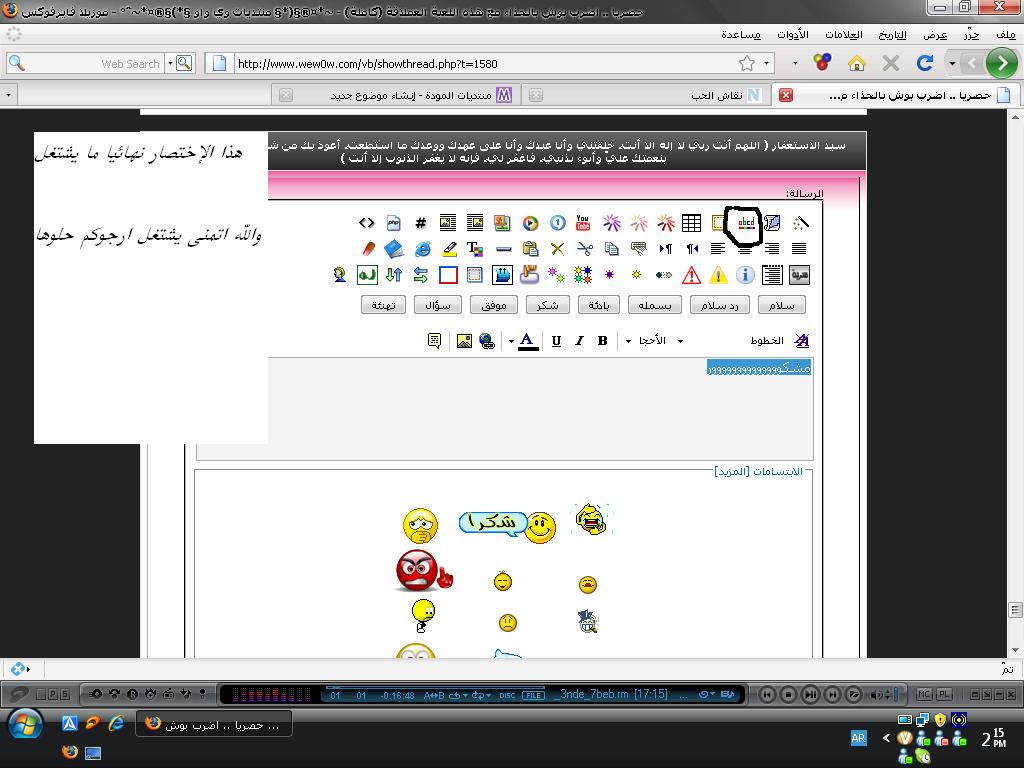Open the مساعدة menu in menu bar

pos(741,34)
